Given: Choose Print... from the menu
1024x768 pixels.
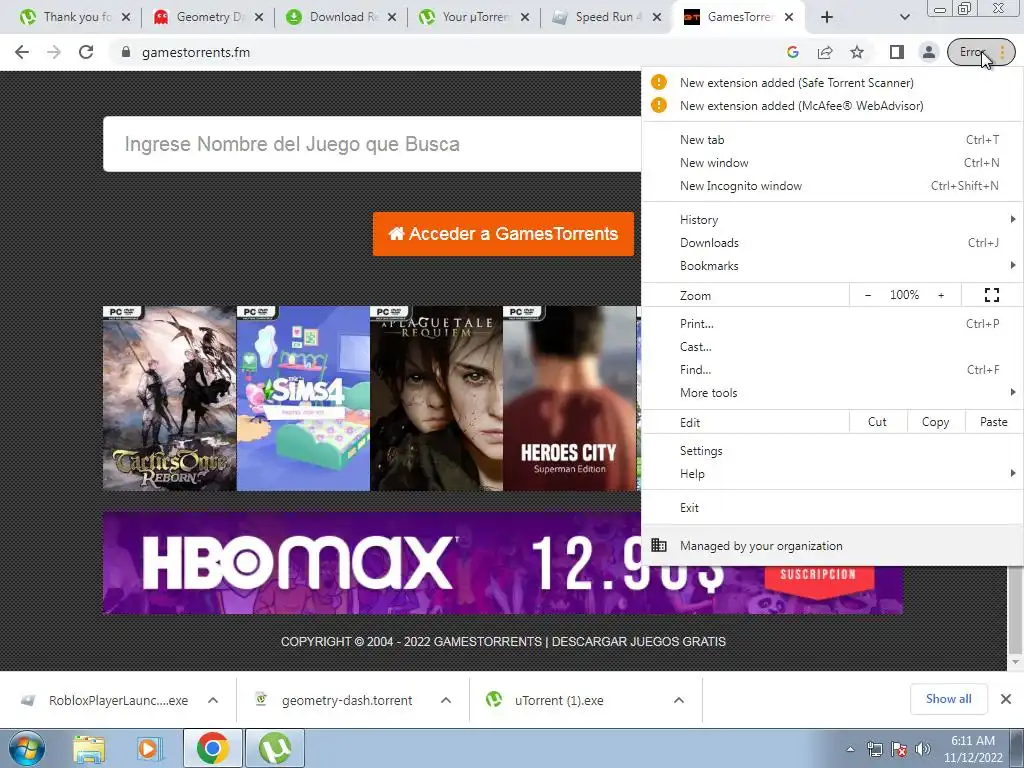Looking at the screenshot, I should [832, 324].
